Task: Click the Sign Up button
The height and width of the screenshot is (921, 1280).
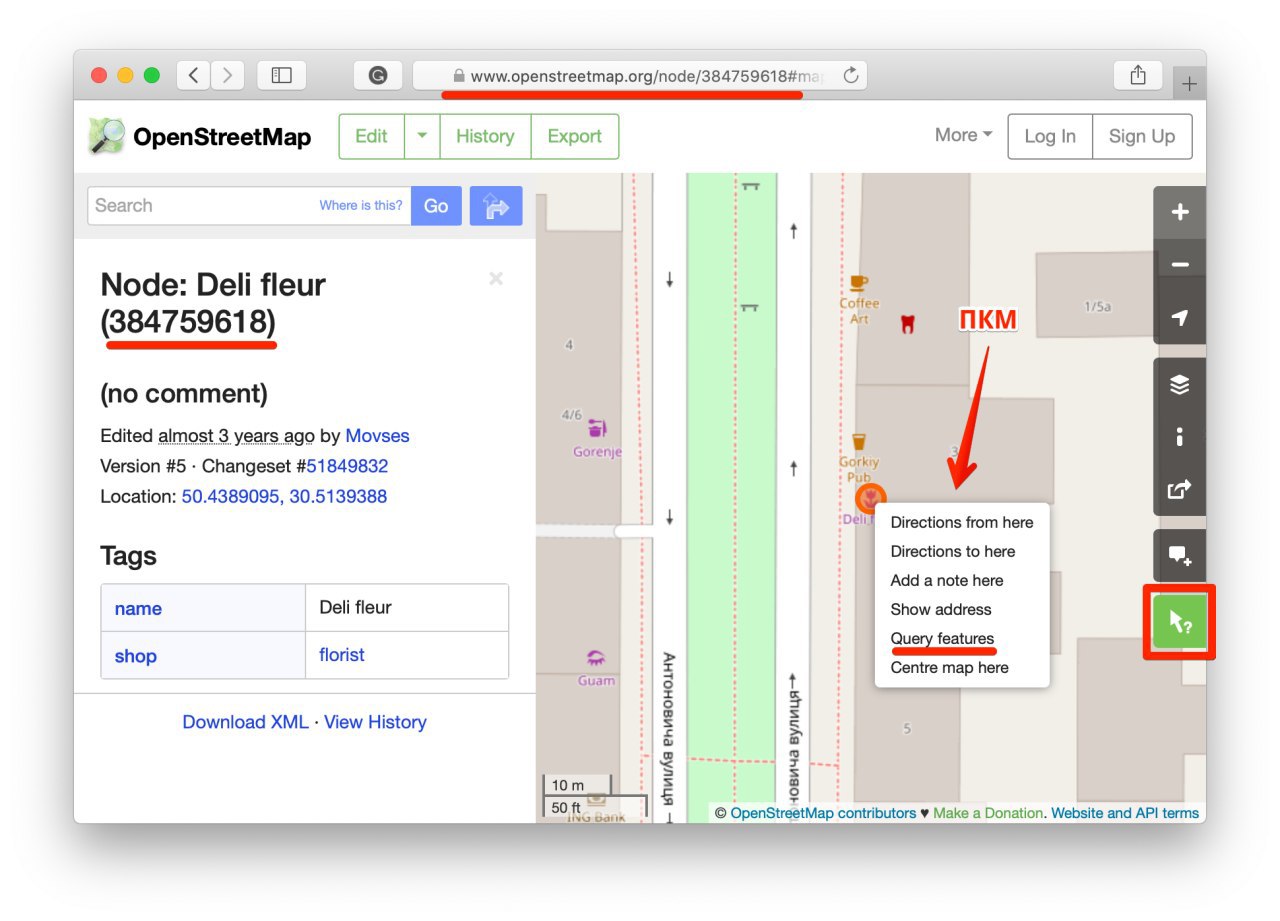Action: (x=1142, y=137)
